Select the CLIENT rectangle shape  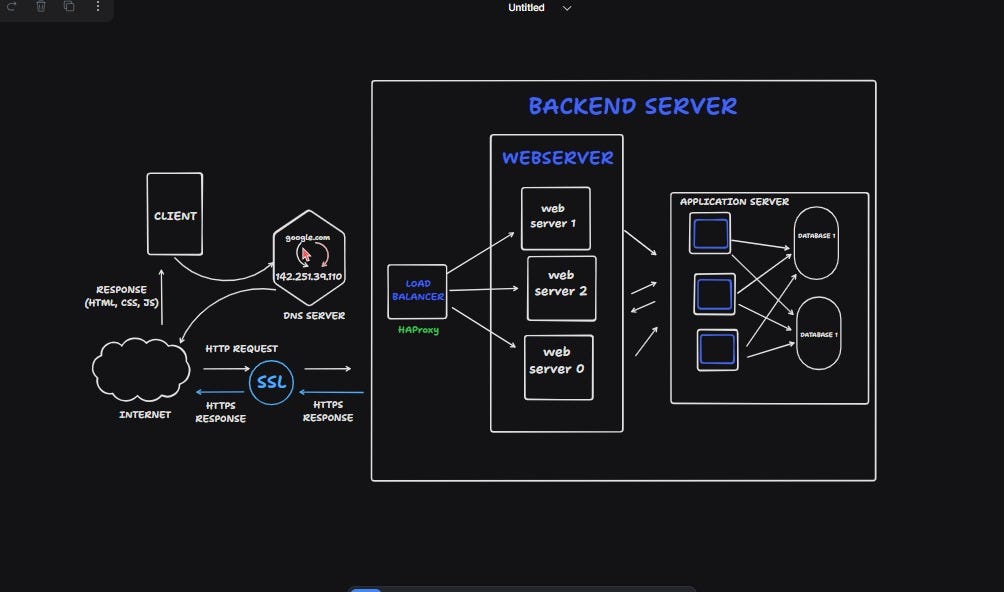pyautogui.click(x=174, y=214)
